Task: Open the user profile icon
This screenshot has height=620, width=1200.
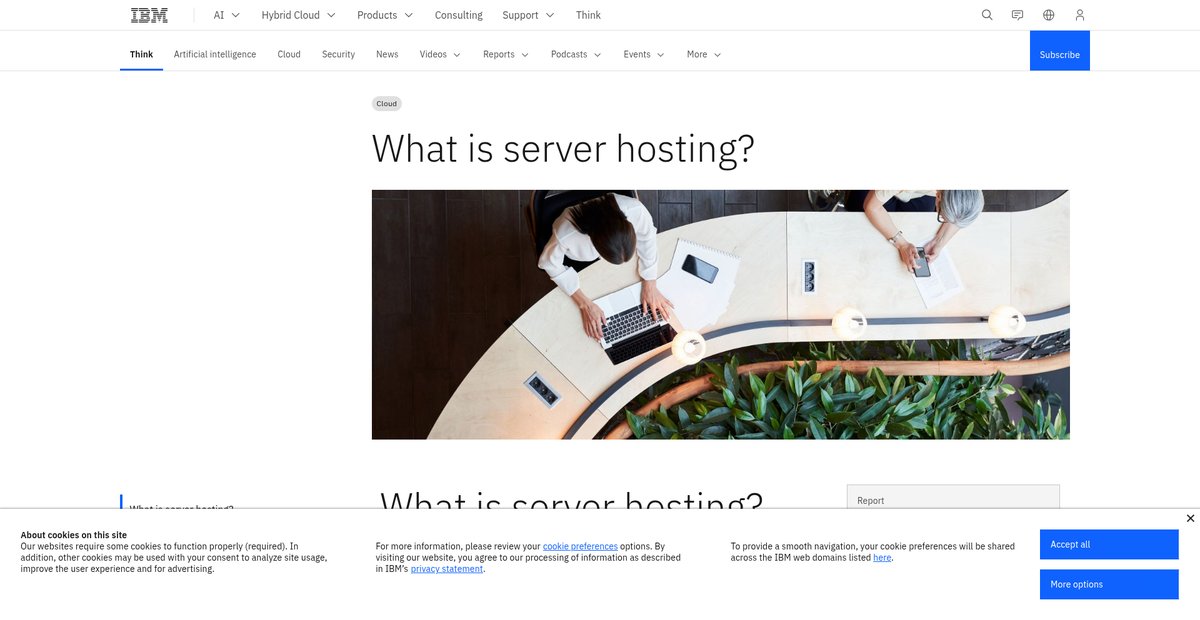Action: point(1079,15)
